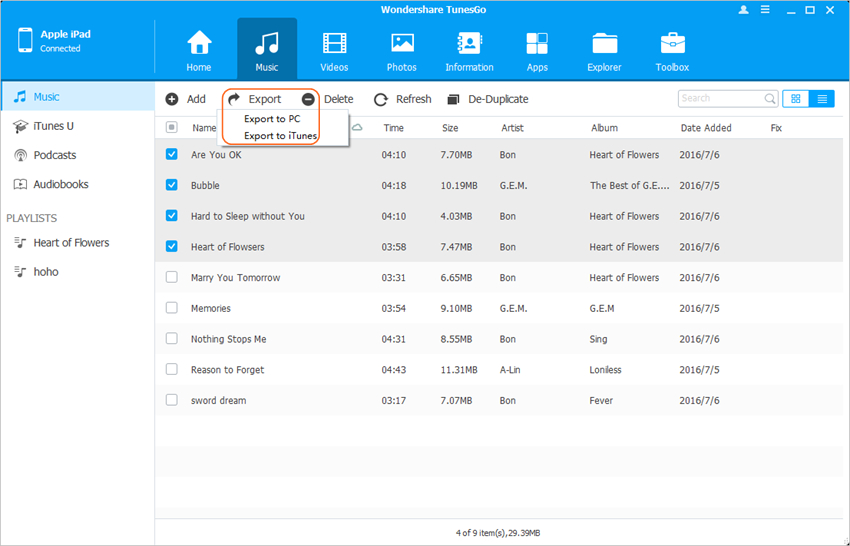Choose Export to PC
Viewport: 850px width, 546px height.
tap(272, 119)
